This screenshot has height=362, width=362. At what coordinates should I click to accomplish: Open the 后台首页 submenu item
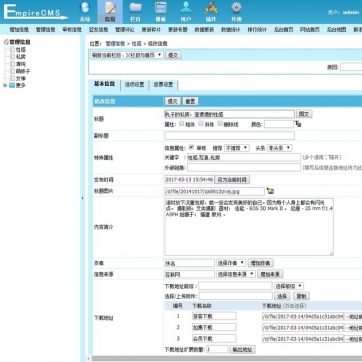tap(283, 30)
